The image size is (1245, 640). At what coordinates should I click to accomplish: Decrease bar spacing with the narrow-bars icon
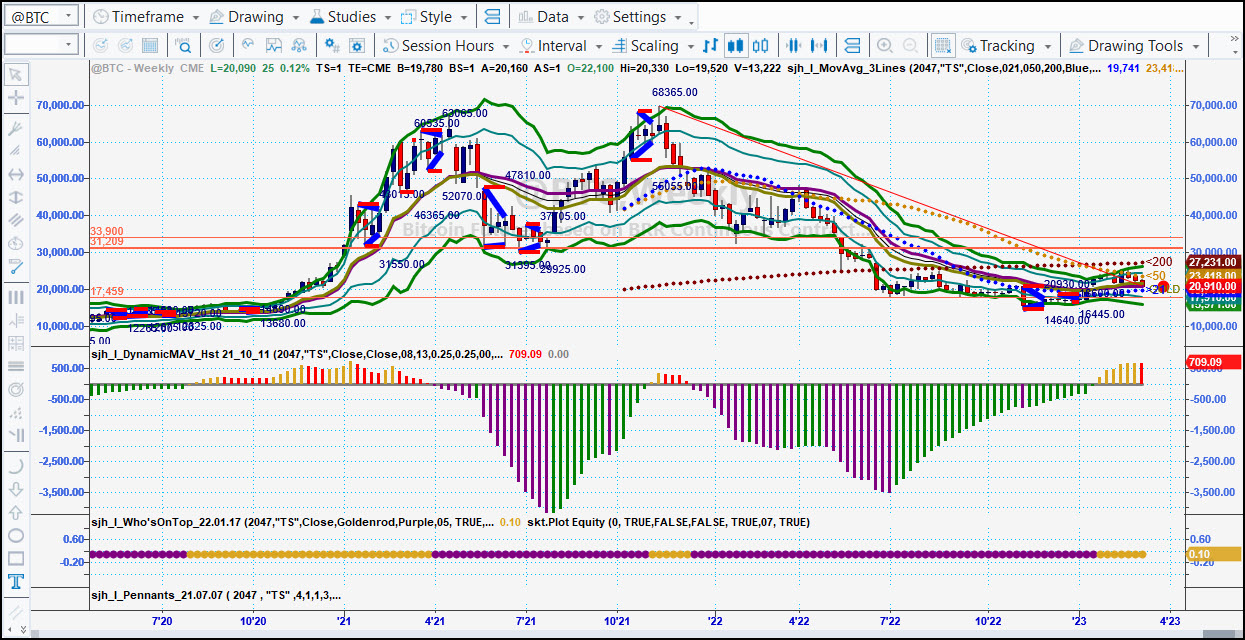coord(795,45)
